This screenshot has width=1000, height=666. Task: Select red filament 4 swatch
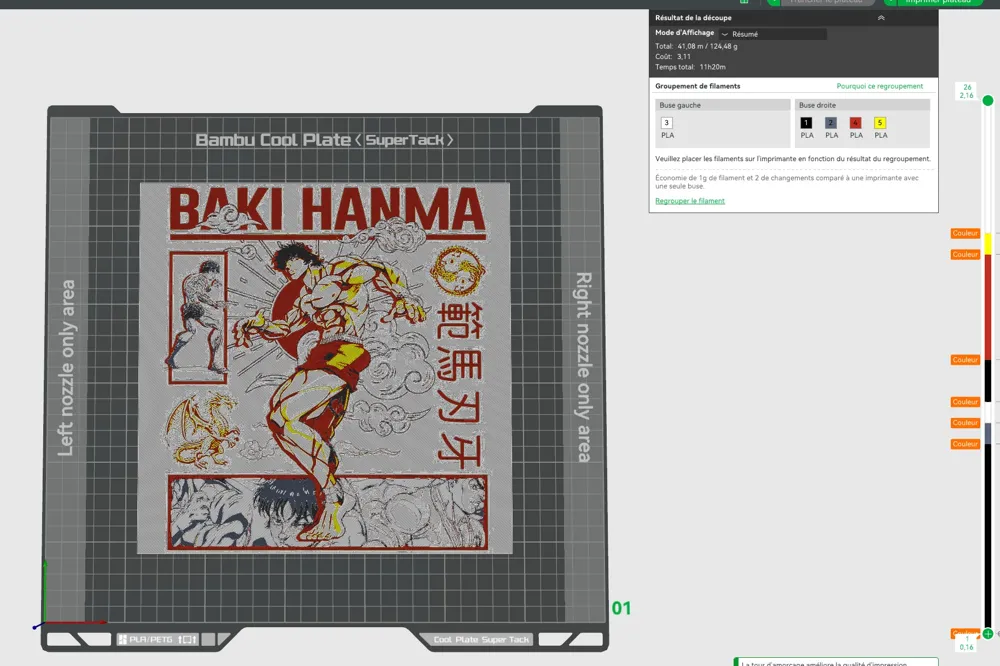[x=855, y=122]
